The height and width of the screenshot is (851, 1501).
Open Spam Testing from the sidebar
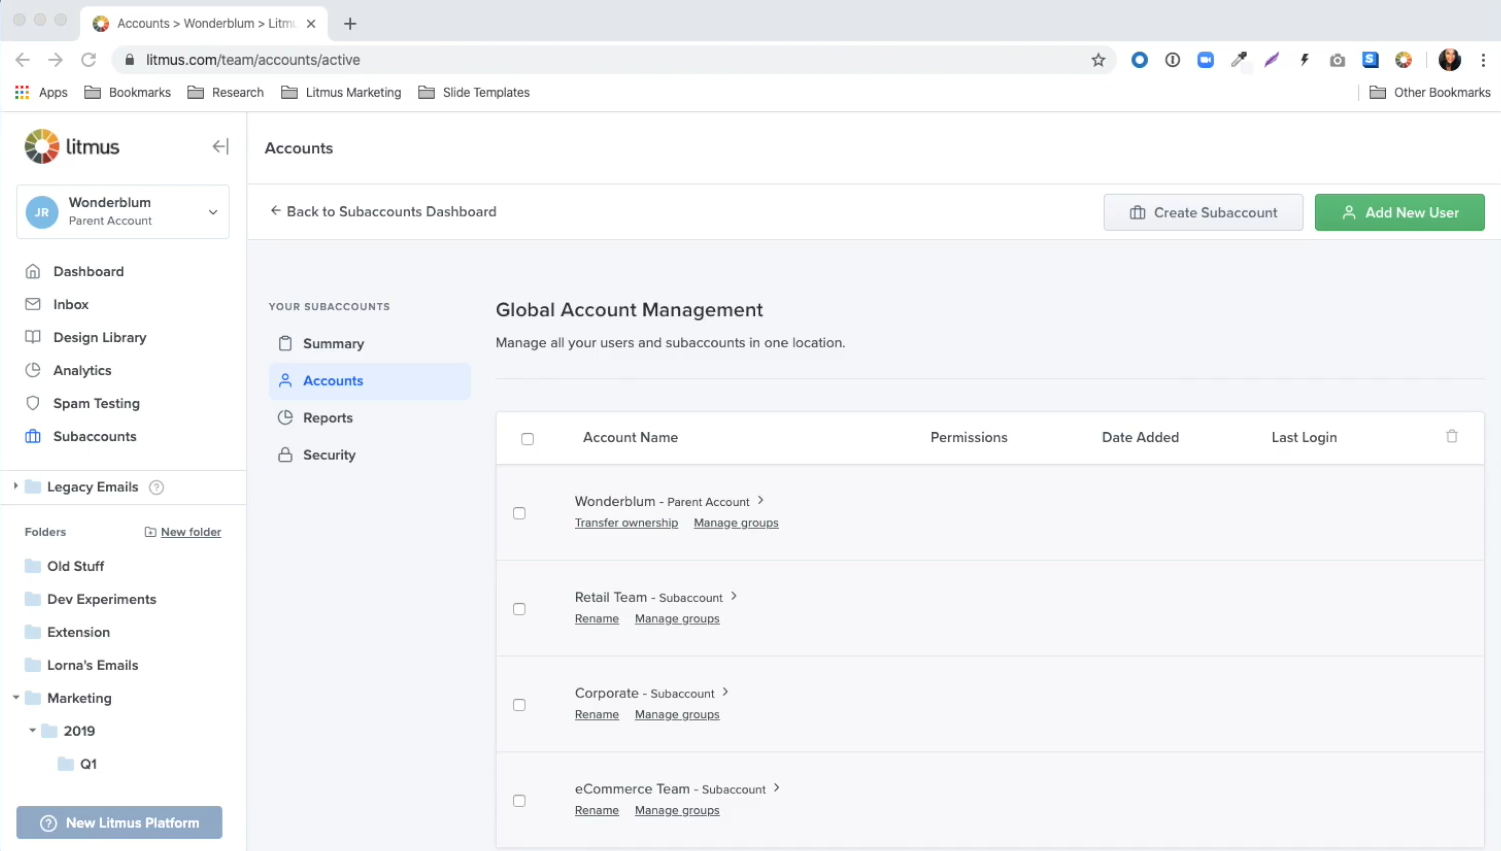[95, 403]
